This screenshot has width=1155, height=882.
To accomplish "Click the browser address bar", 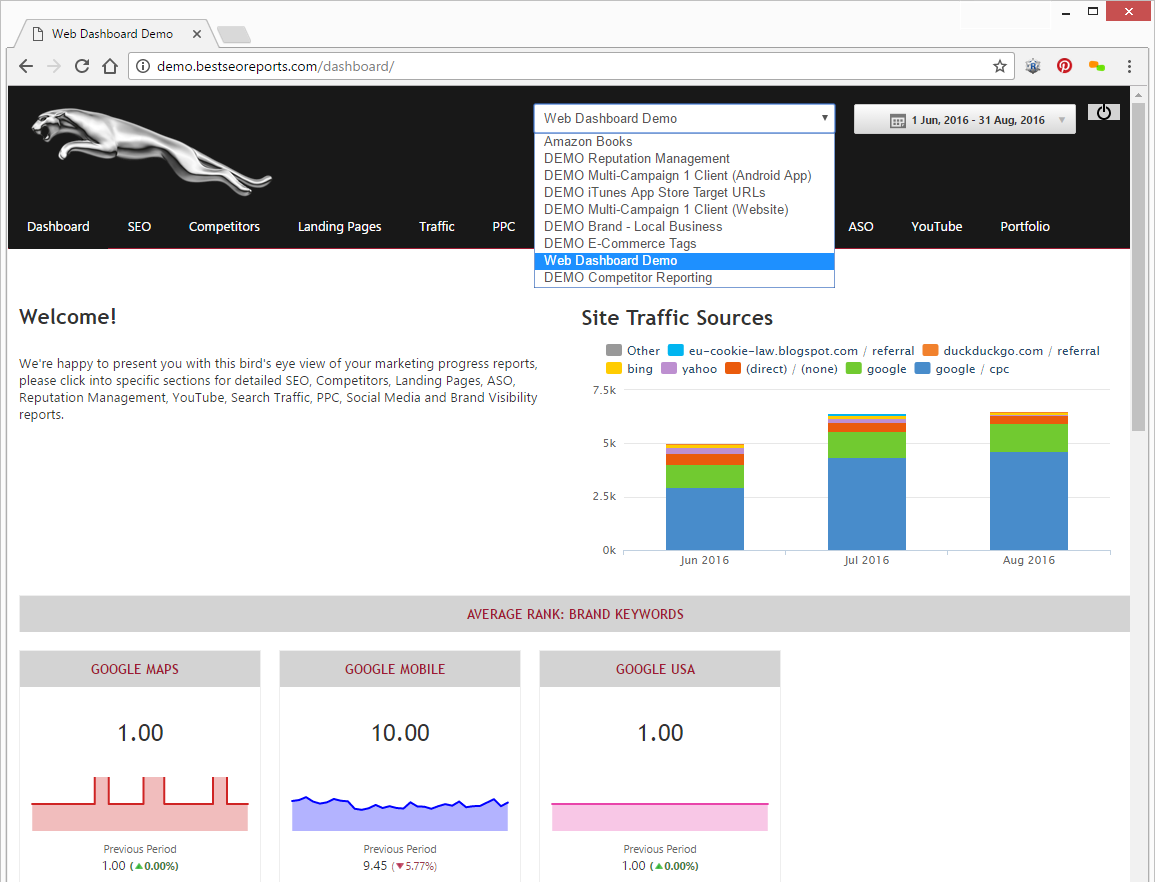I will pos(560,66).
